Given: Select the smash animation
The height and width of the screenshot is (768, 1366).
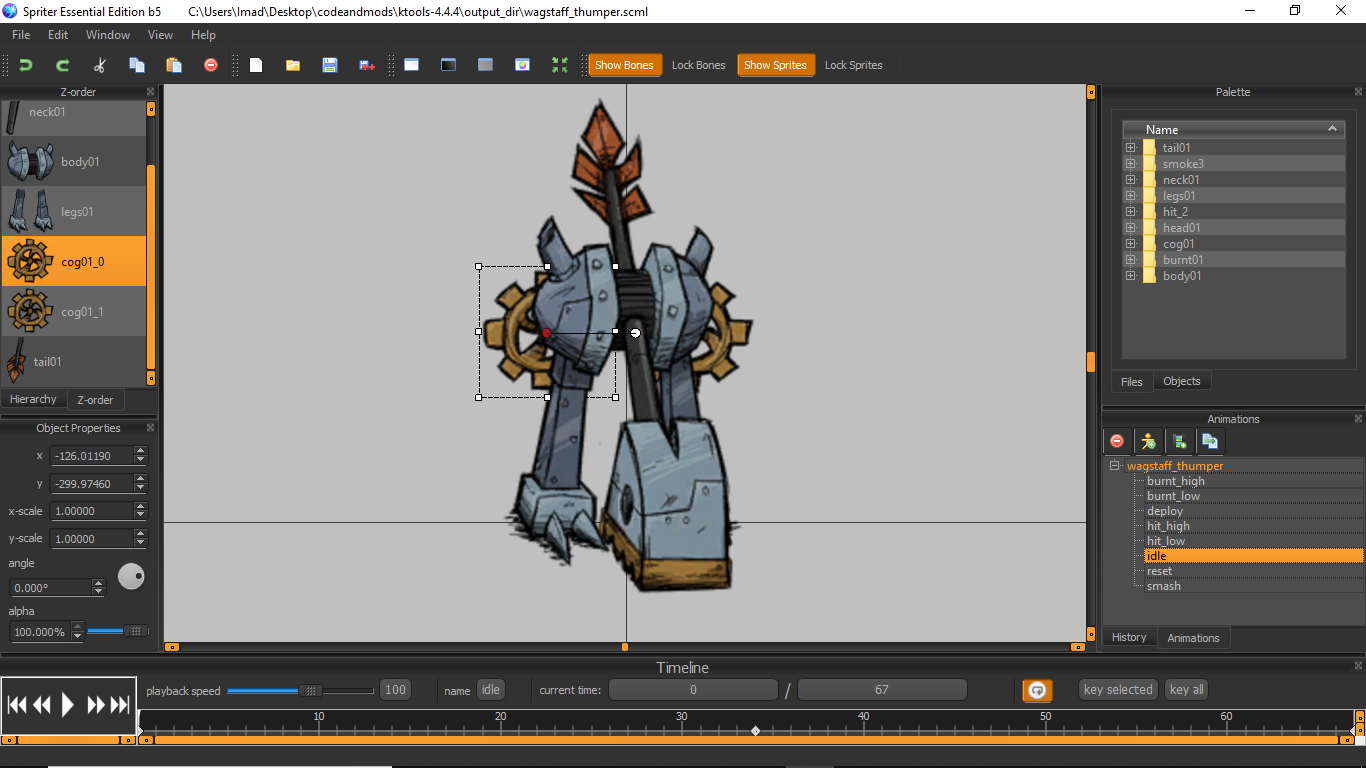Looking at the screenshot, I should pyautogui.click(x=1163, y=586).
